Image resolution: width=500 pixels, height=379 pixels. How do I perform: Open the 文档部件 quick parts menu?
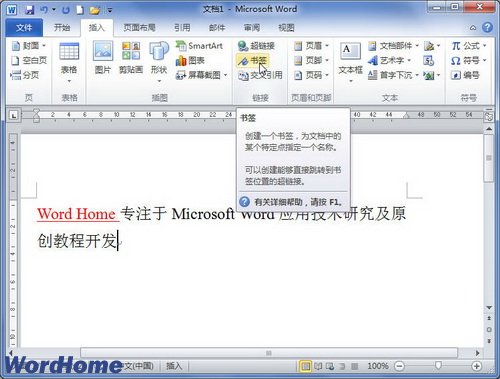click(x=393, y=46)
